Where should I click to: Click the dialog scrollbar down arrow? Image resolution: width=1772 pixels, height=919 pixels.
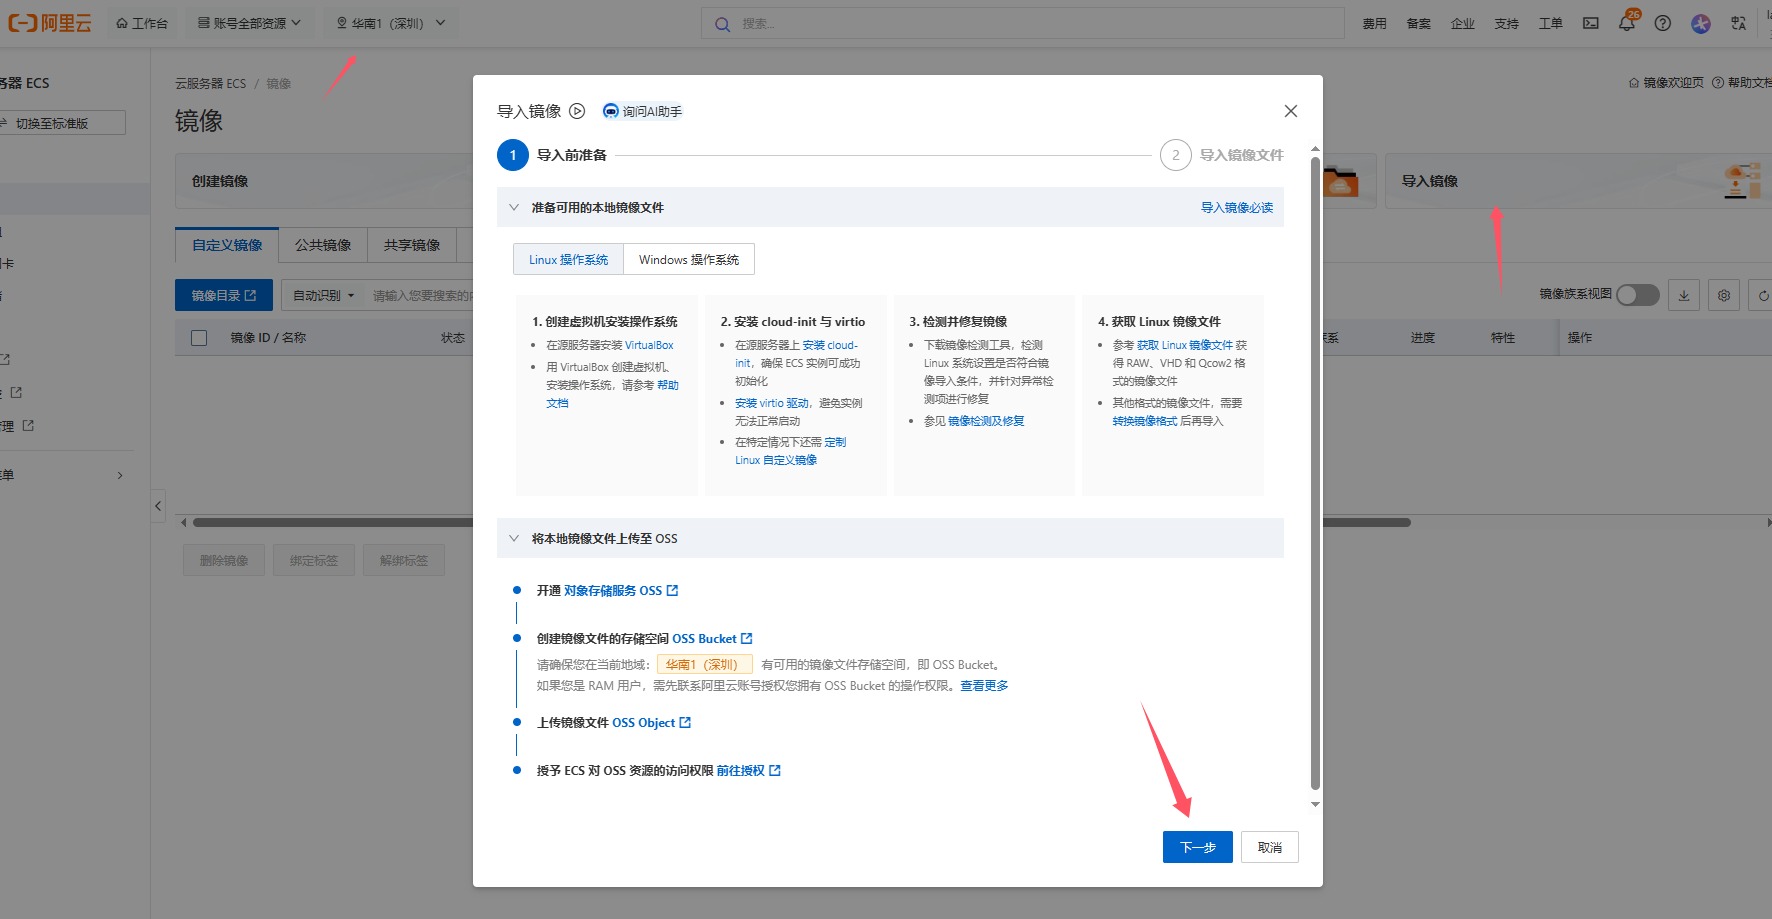click(x=1315, y=804)
